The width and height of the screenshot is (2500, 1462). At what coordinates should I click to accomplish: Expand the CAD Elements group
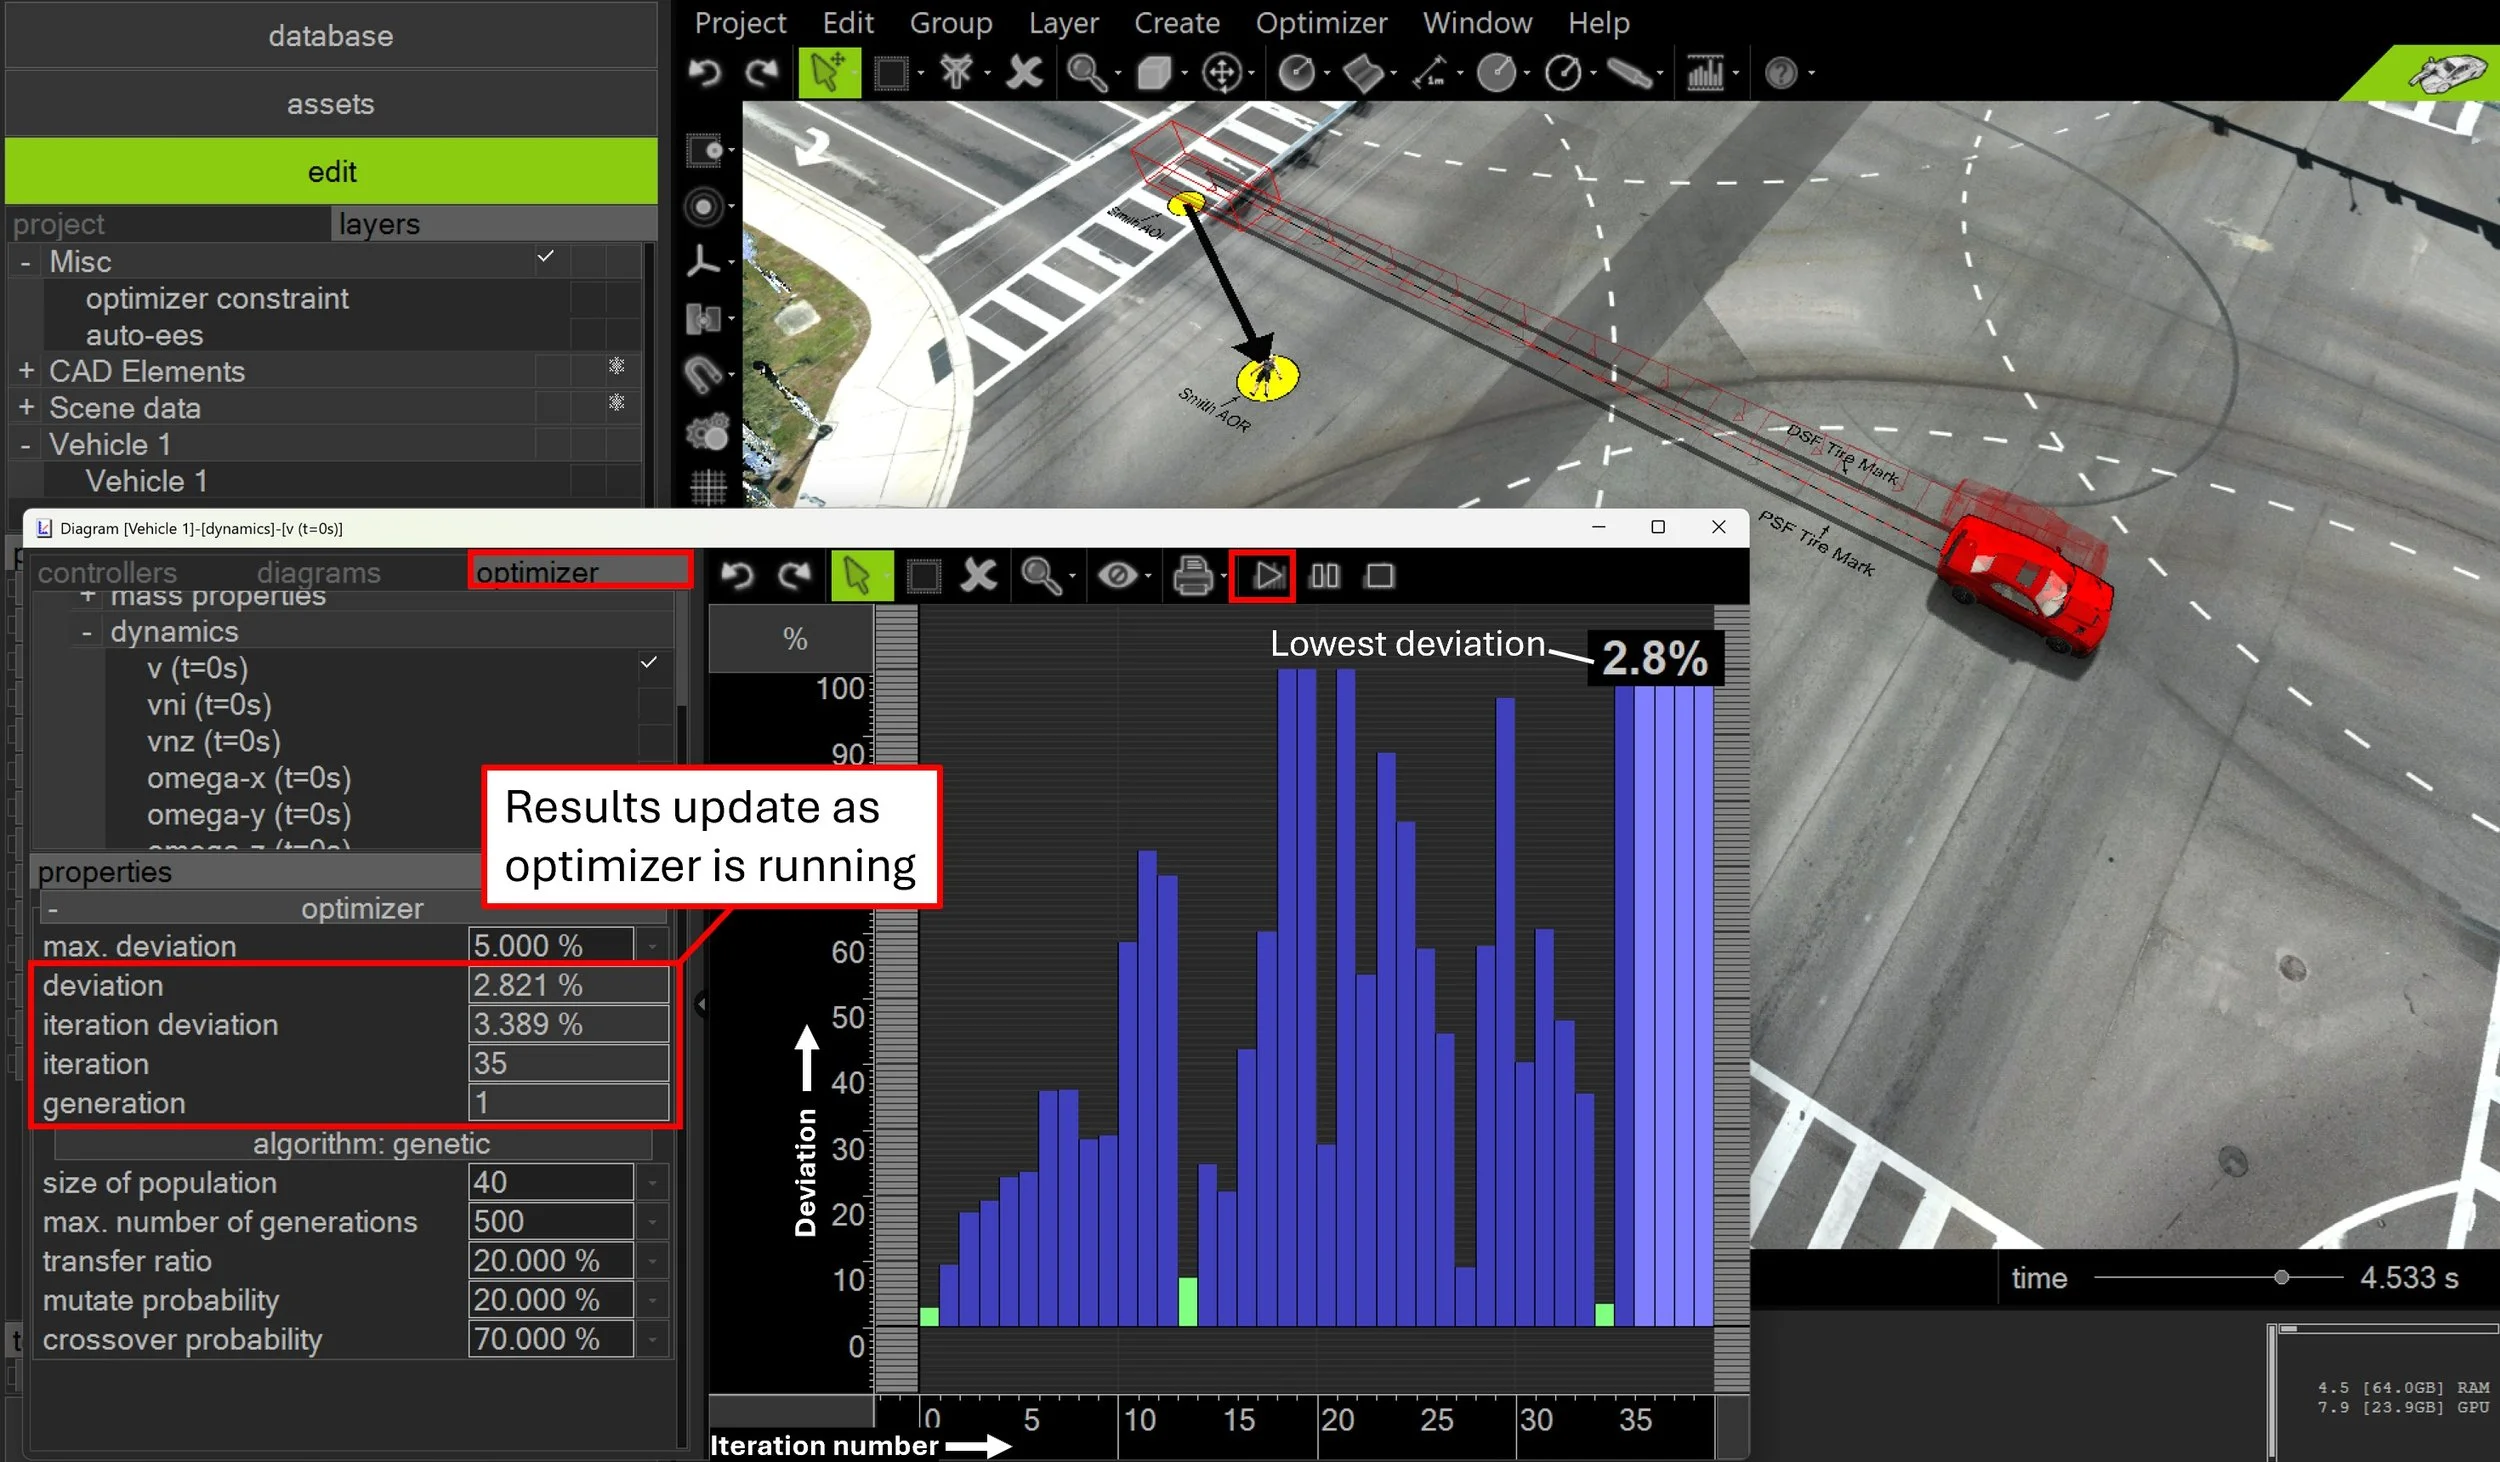27,371
